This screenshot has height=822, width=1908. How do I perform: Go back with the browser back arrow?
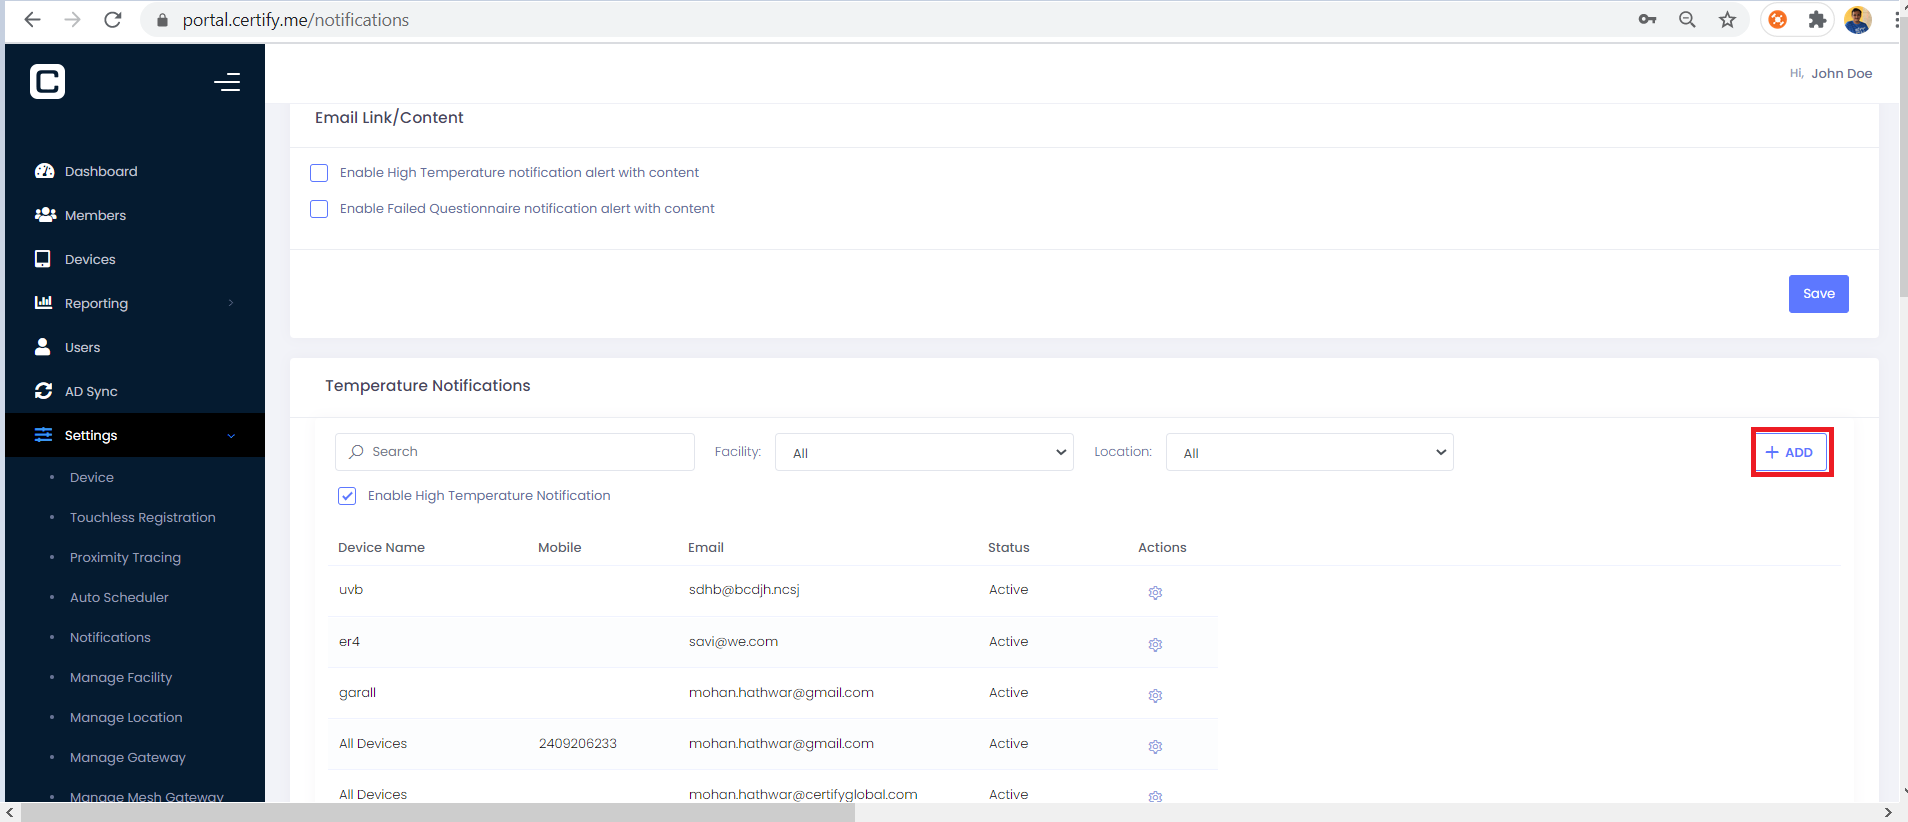32,20
